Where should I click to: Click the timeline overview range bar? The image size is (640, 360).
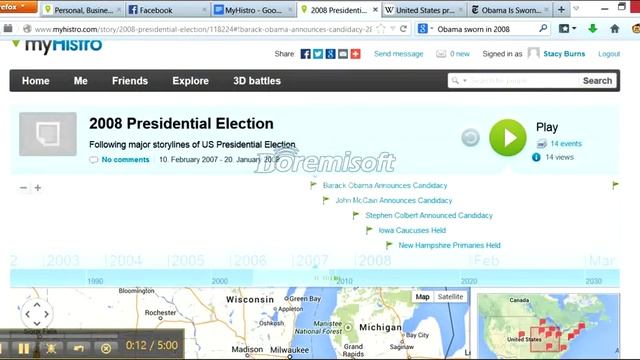[315, 278]
